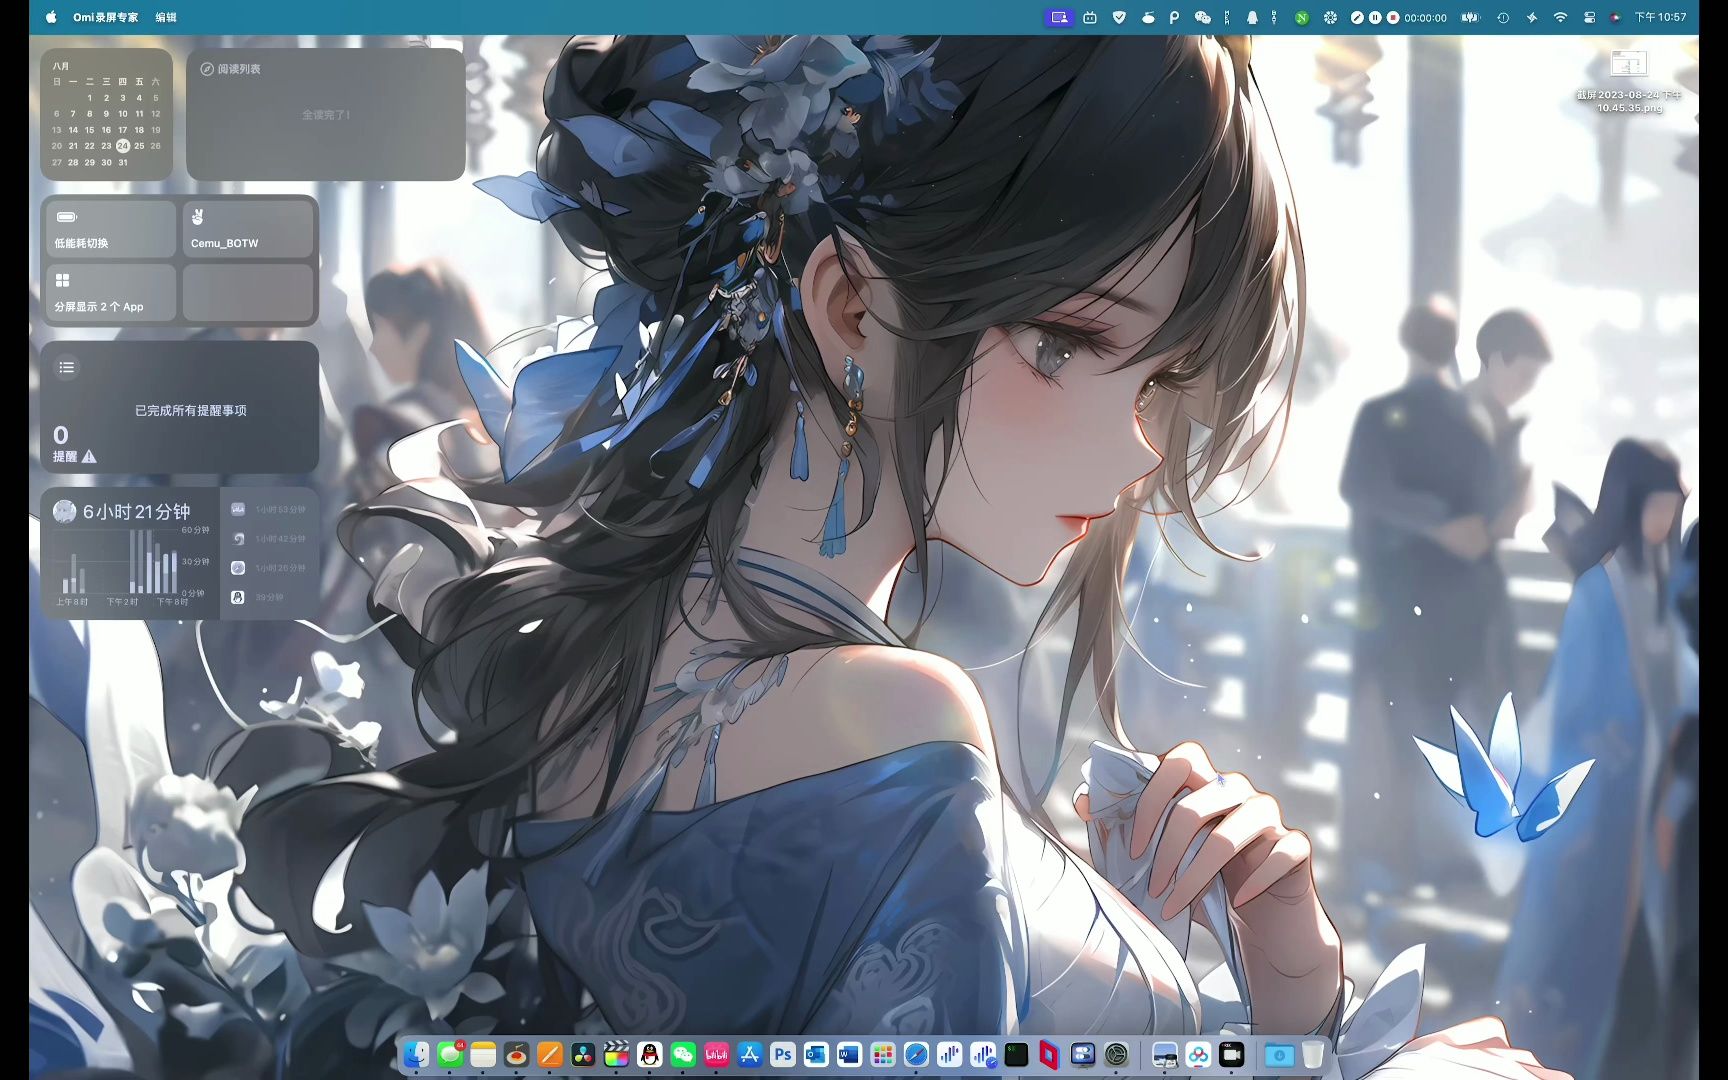Run the 分屏显示 2 个 App shortcut
This screenshot has height=1080, width=1728.
click(111, 293)
